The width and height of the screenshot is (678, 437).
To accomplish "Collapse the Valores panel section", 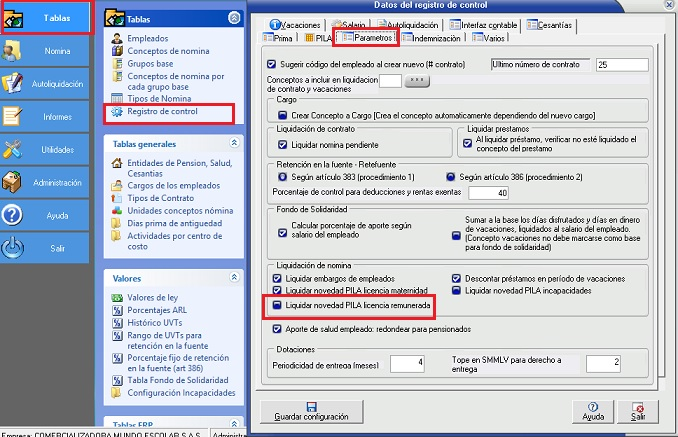I will pos(234,277).
